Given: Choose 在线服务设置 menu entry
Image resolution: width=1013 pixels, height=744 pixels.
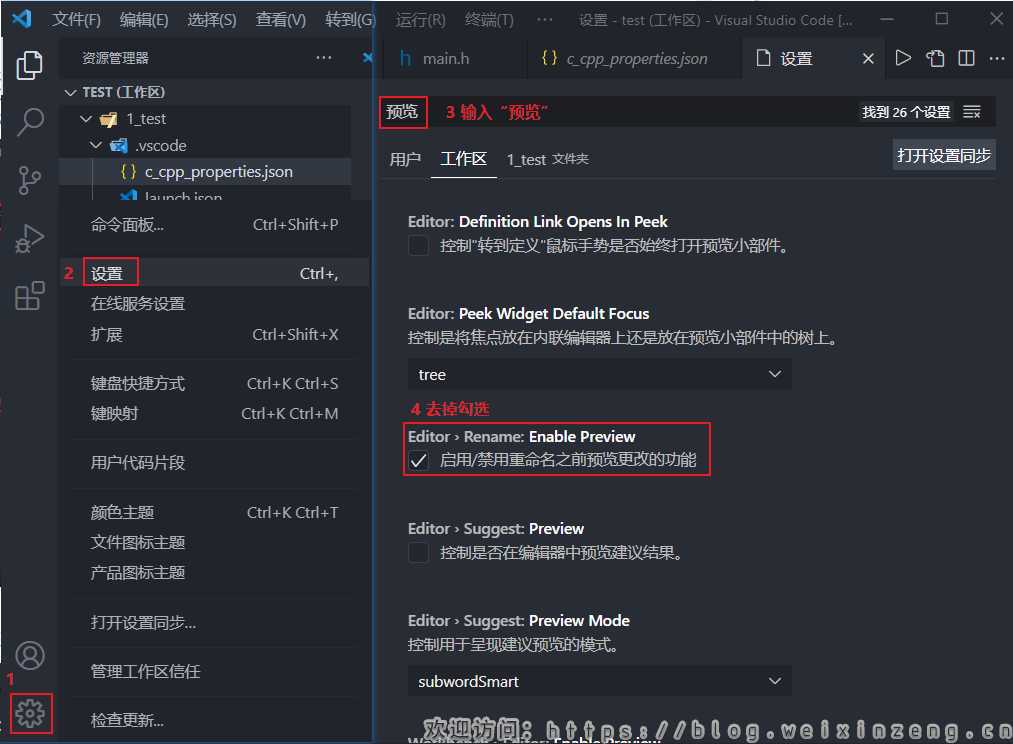Looking at the screenshot, I should (214, 304).
